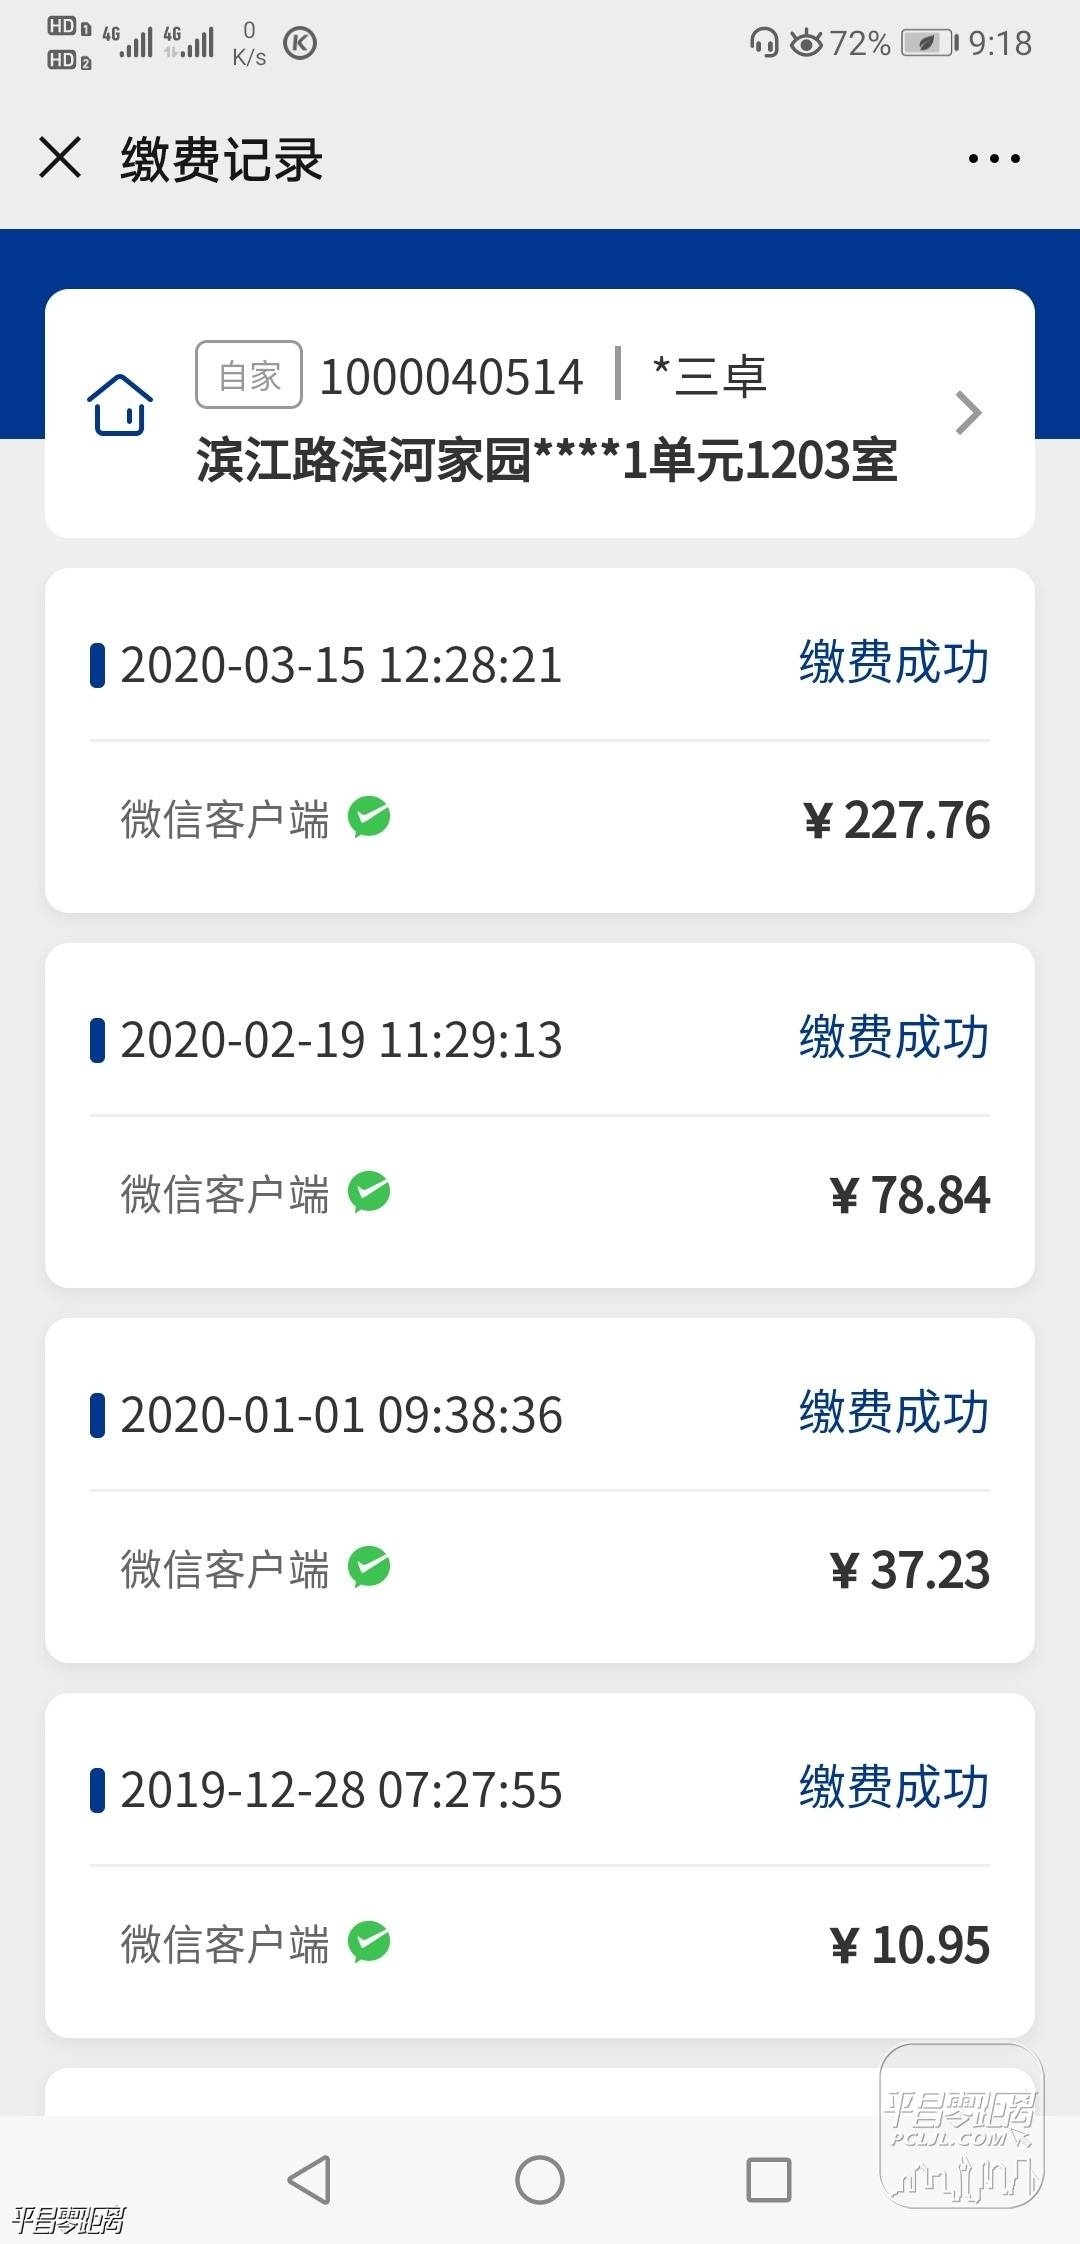Tap 缴费成功 status on 2020-01-01 record
1080x2244 pixels.
(894, 1412)
